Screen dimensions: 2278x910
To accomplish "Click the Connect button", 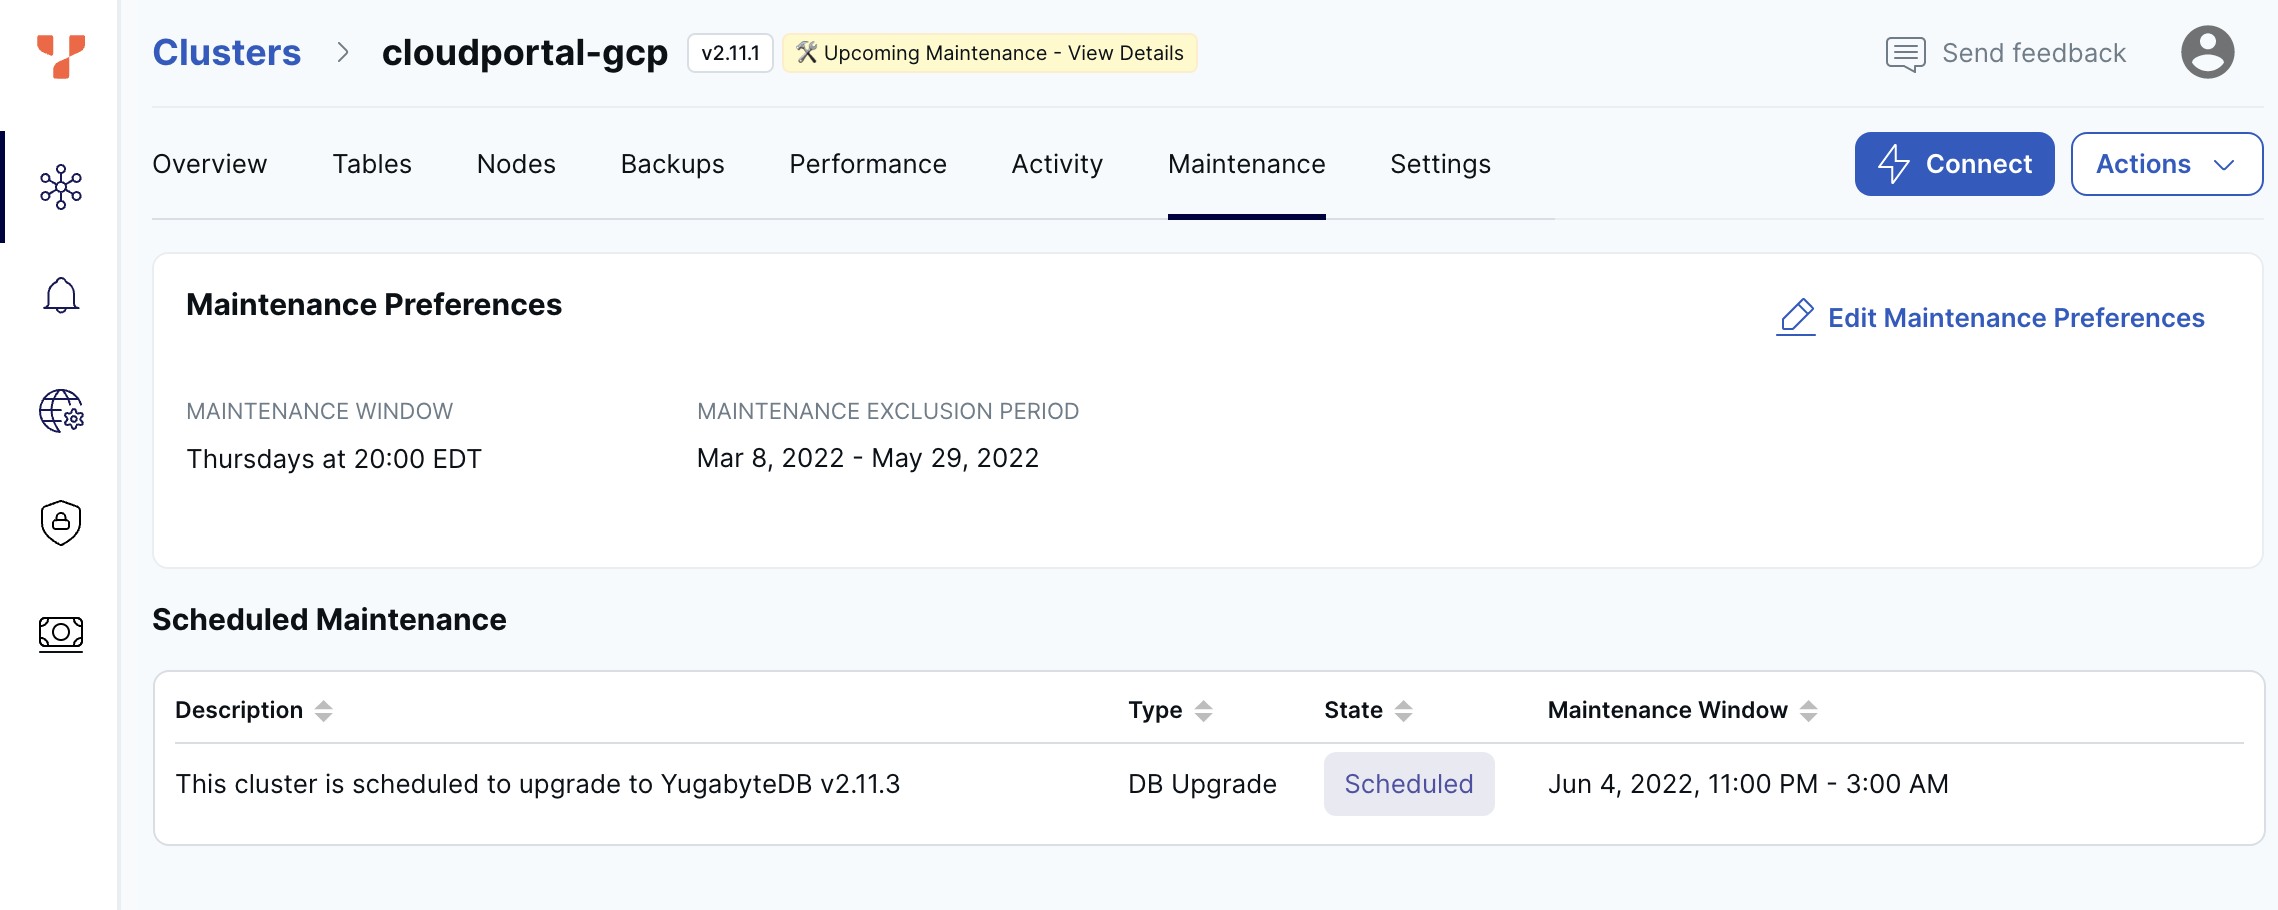I will pyautogui.click(x=1953, y=163).
